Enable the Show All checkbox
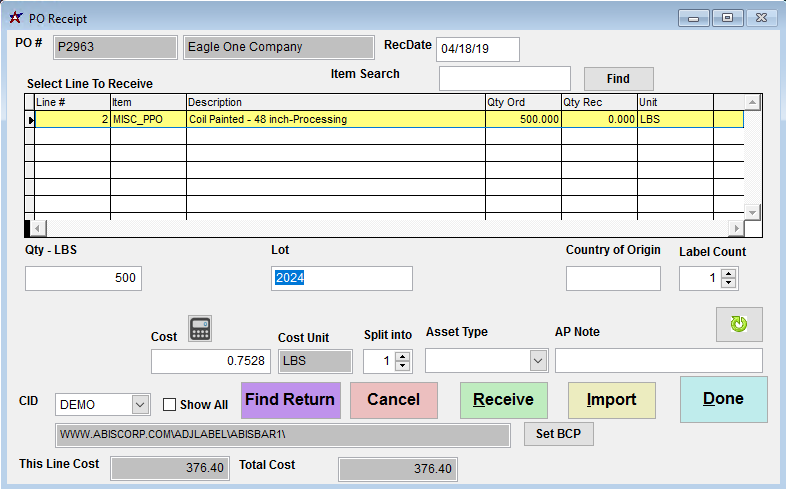 click(170, 405)
